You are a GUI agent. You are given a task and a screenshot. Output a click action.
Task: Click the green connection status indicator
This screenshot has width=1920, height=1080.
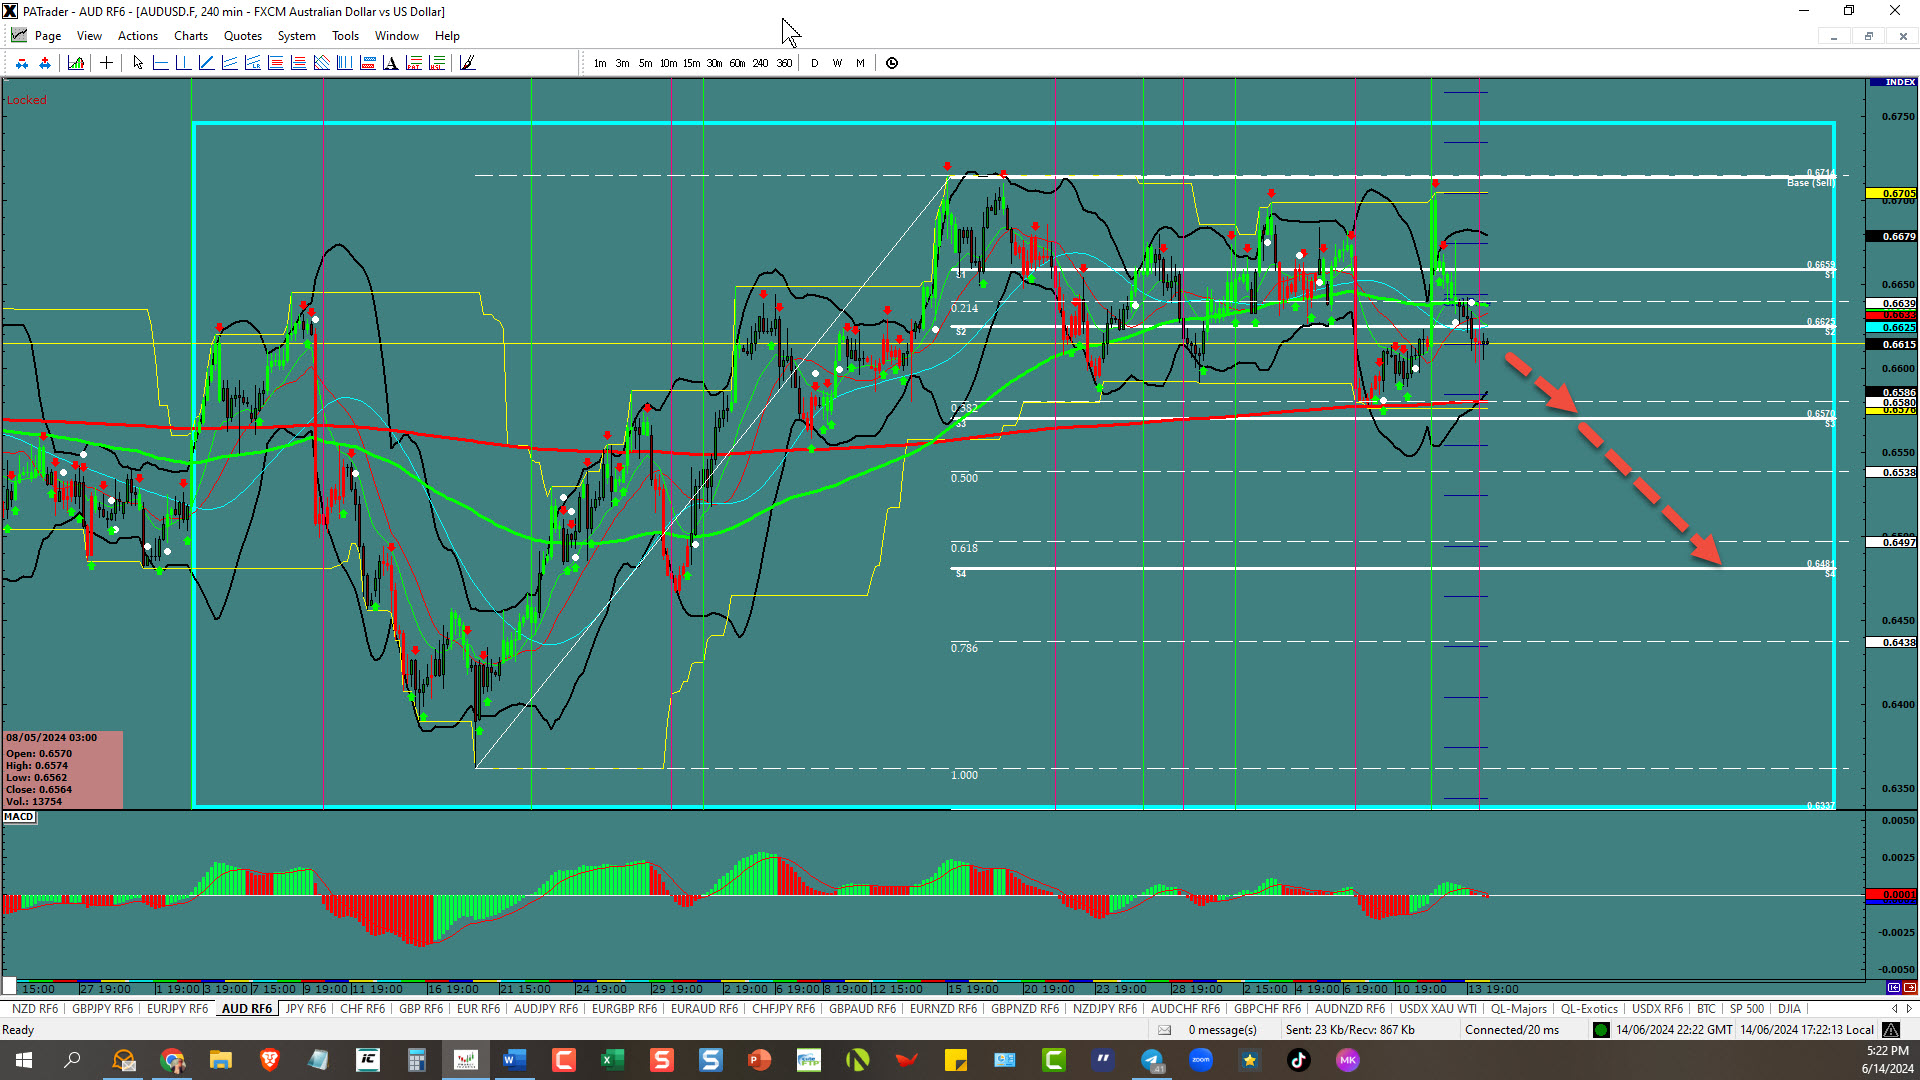pos(1601,1030)
